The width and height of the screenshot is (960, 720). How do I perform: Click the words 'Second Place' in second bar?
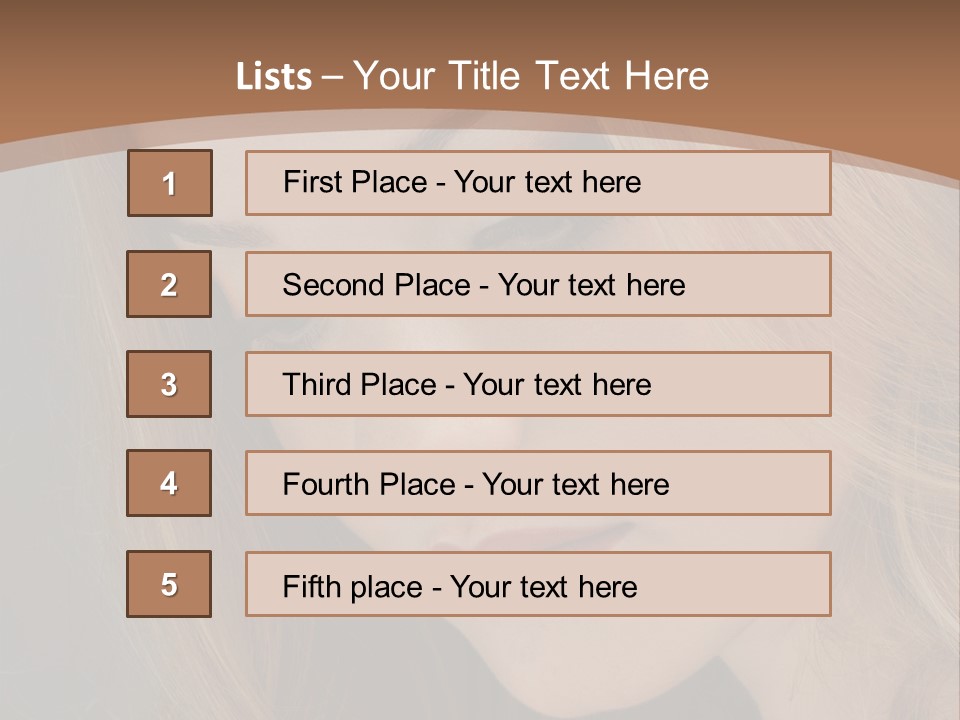click(375, 285)
